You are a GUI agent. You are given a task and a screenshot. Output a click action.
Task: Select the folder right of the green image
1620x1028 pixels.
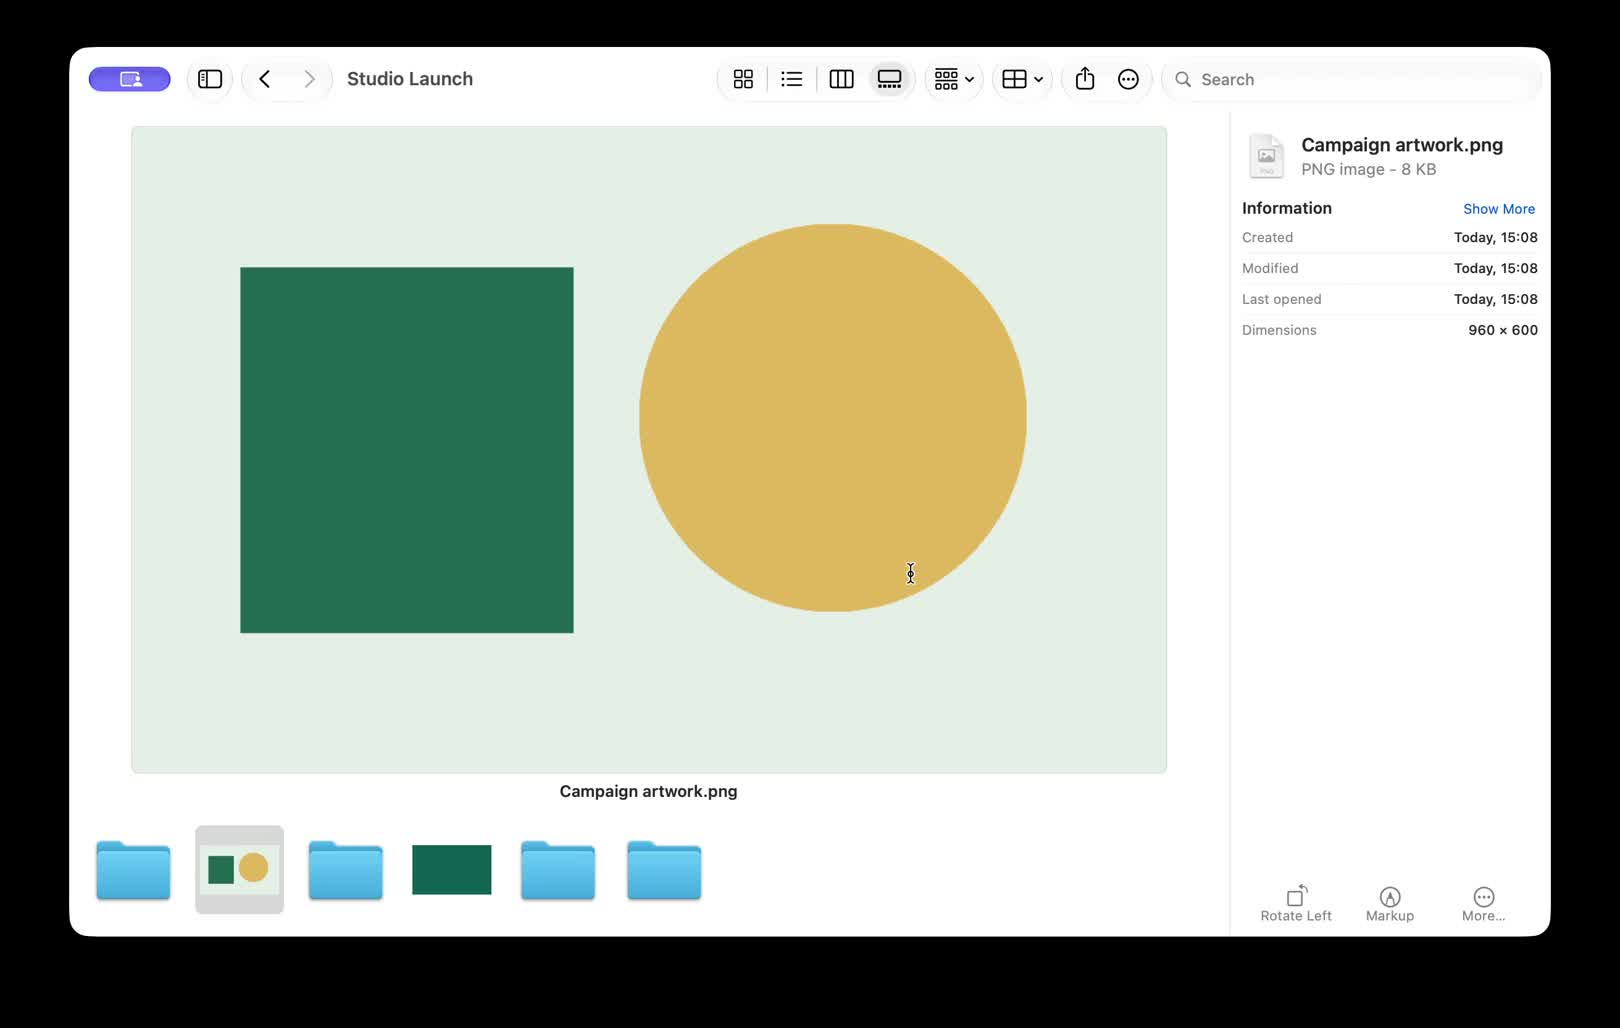click(558, 870)
